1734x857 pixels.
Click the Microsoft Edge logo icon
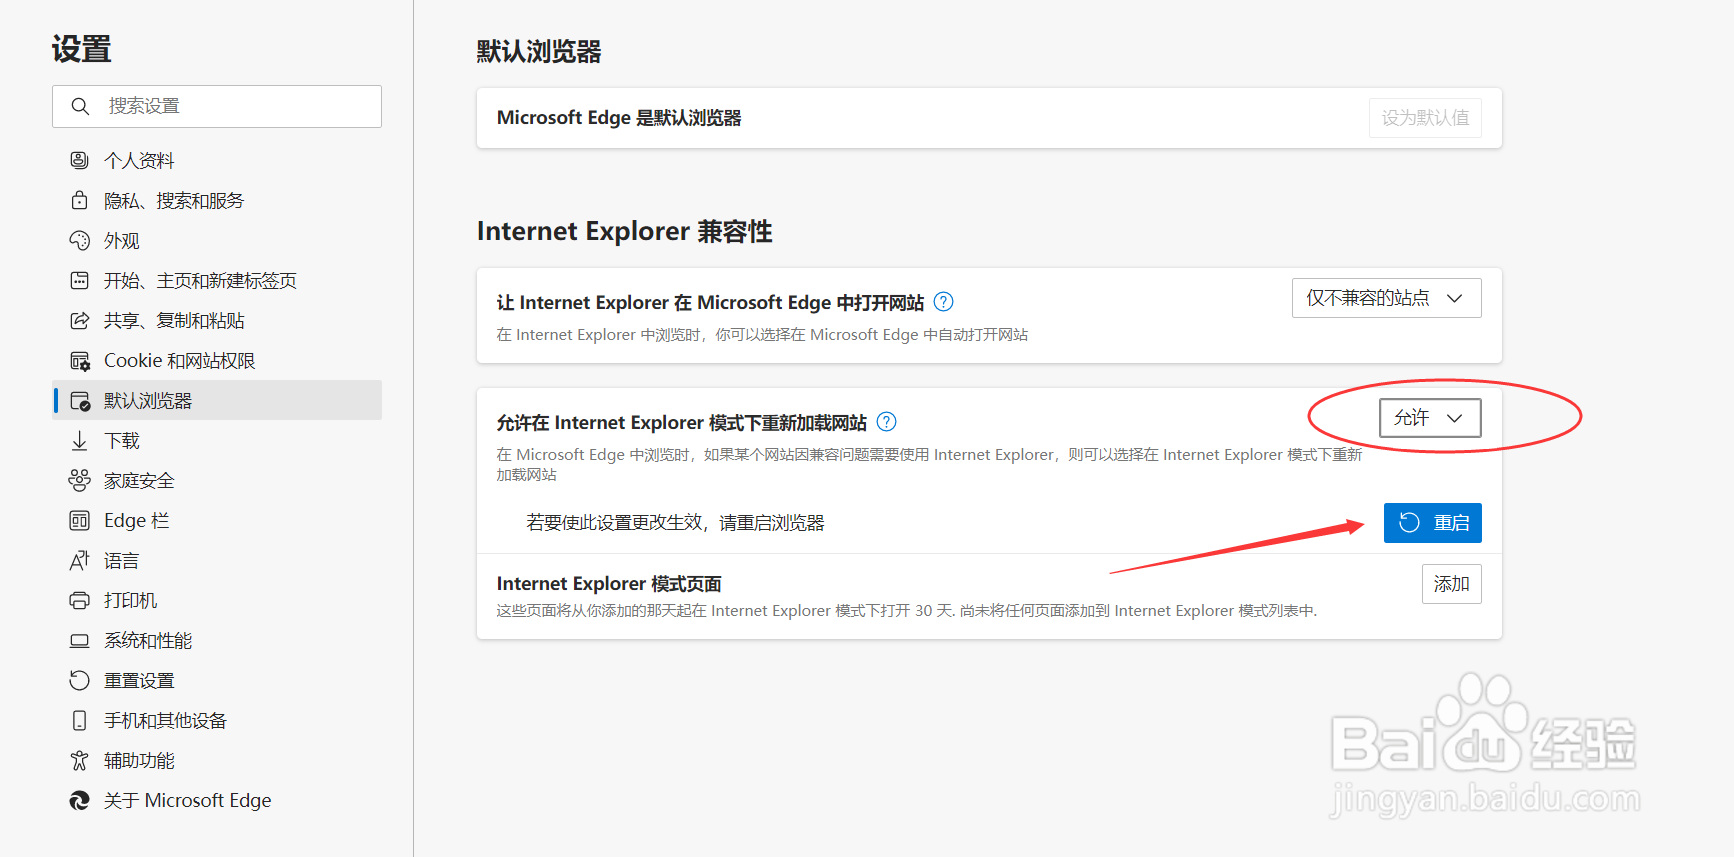79,800
